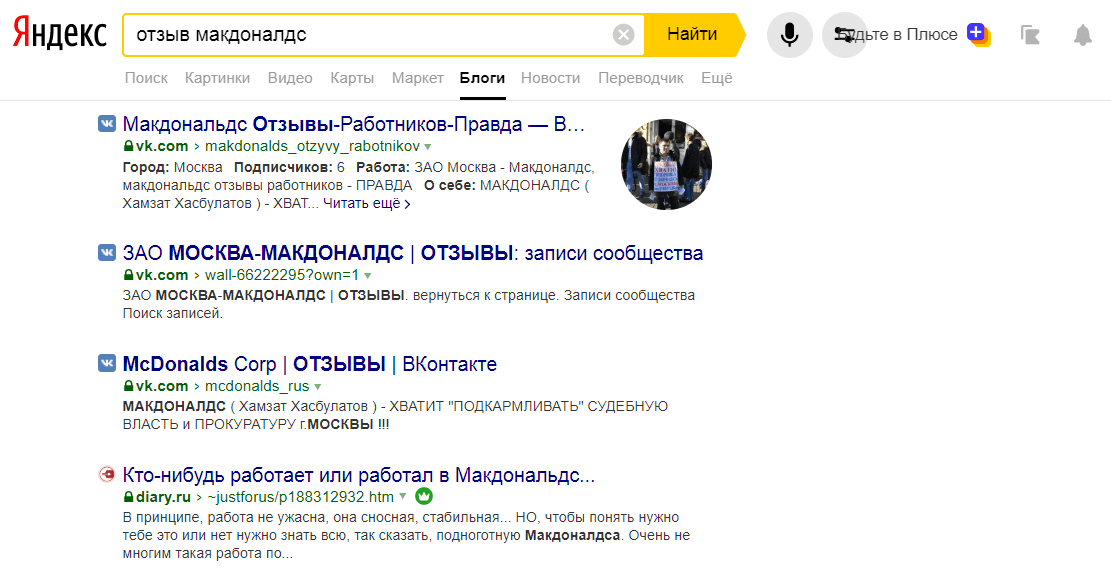The image size is (1111, 574).
Task: Select the Блоги tab
Action: [483, 78]
